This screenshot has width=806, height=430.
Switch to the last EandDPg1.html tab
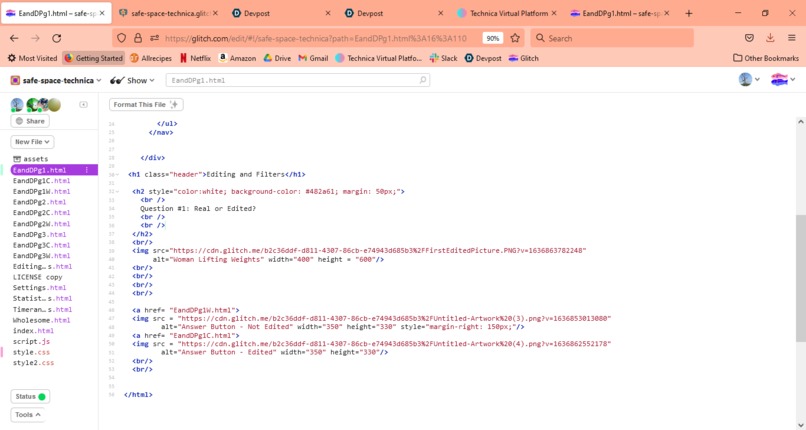tap(619, 13)
